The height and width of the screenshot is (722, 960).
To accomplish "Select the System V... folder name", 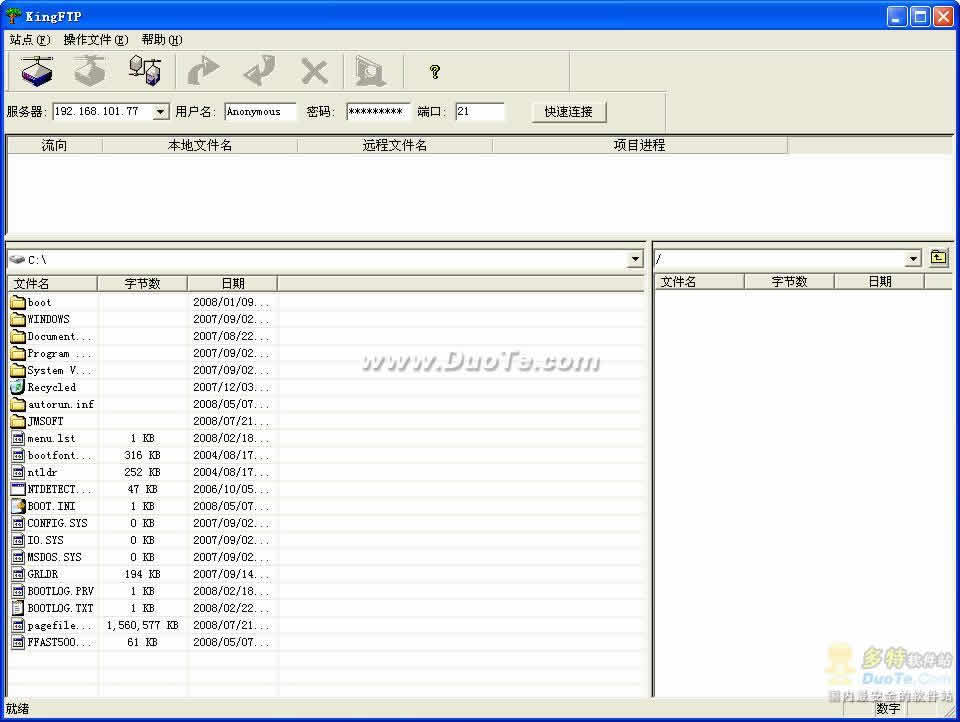I will (x=60, y=370).
